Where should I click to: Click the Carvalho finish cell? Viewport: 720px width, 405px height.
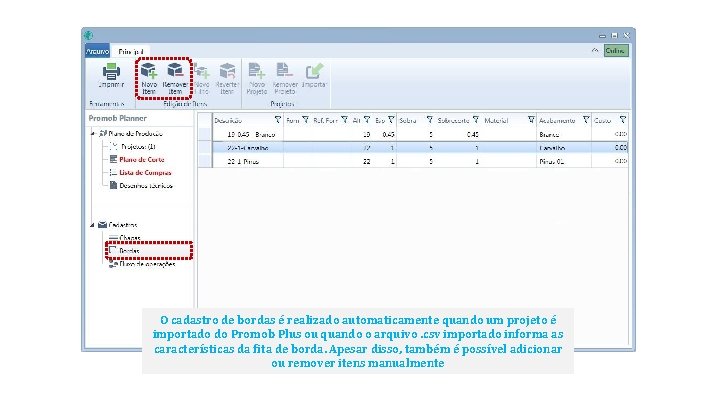564,148
